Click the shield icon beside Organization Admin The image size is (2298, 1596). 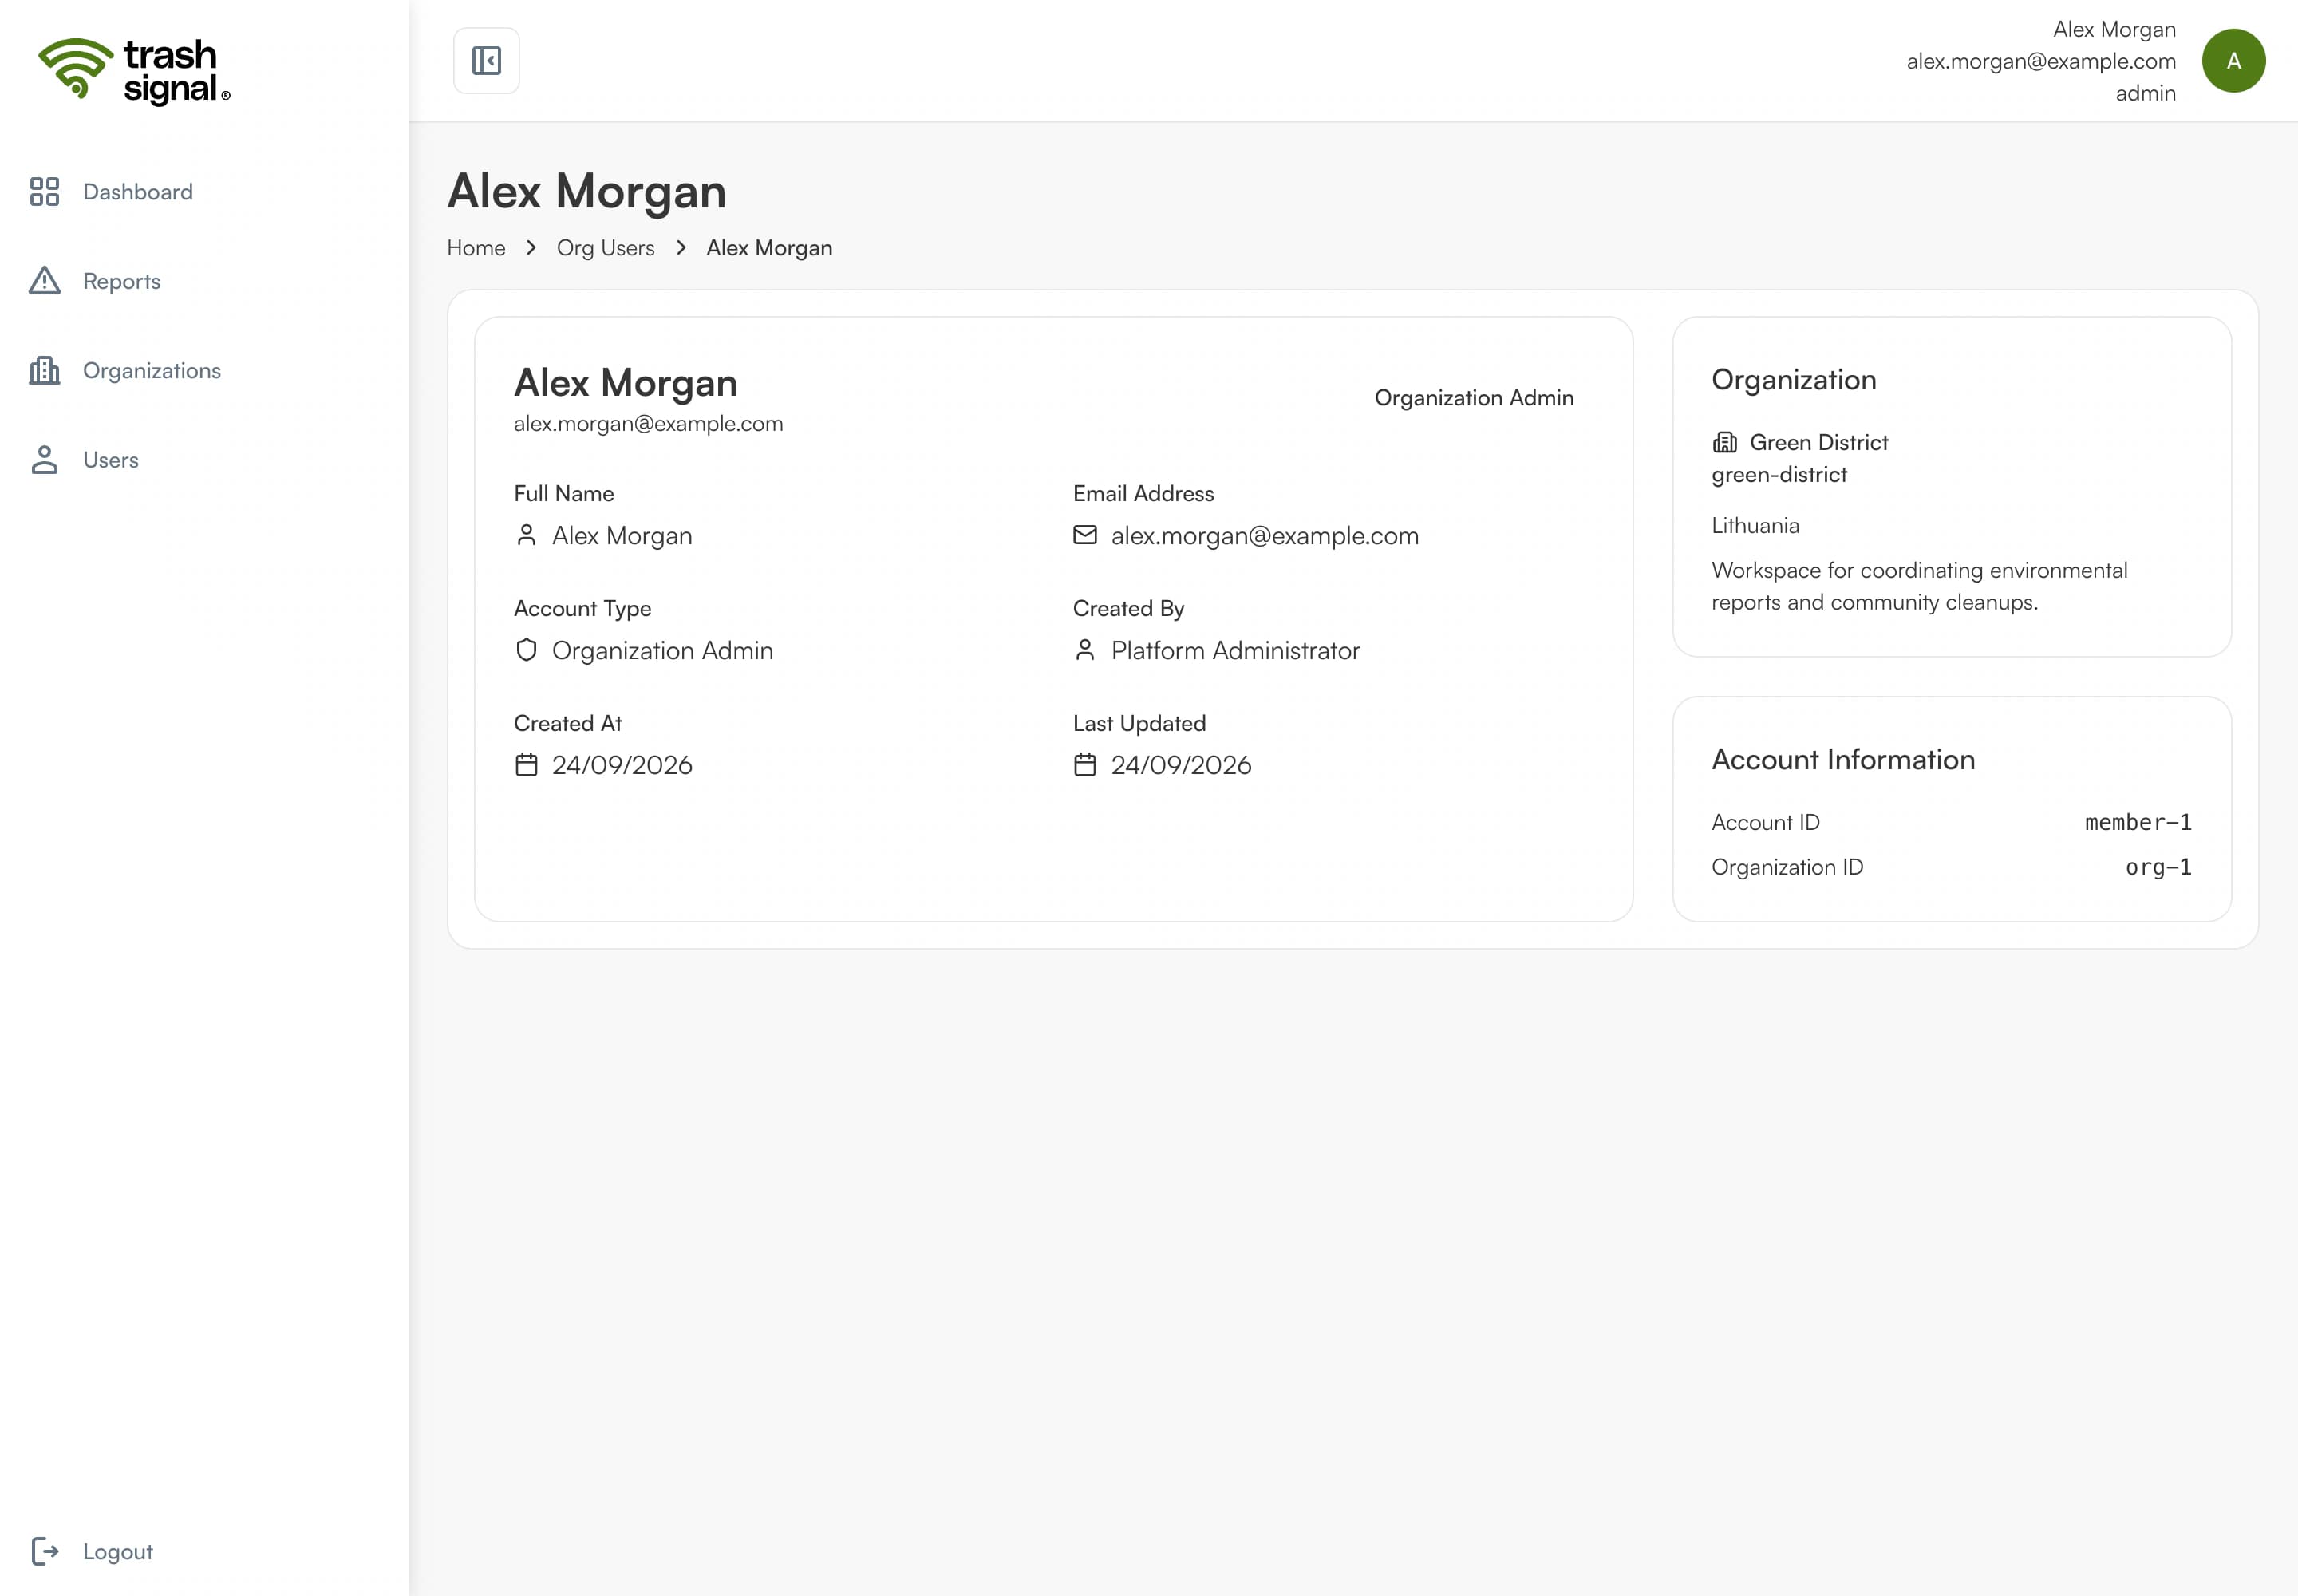coord(526,650)
